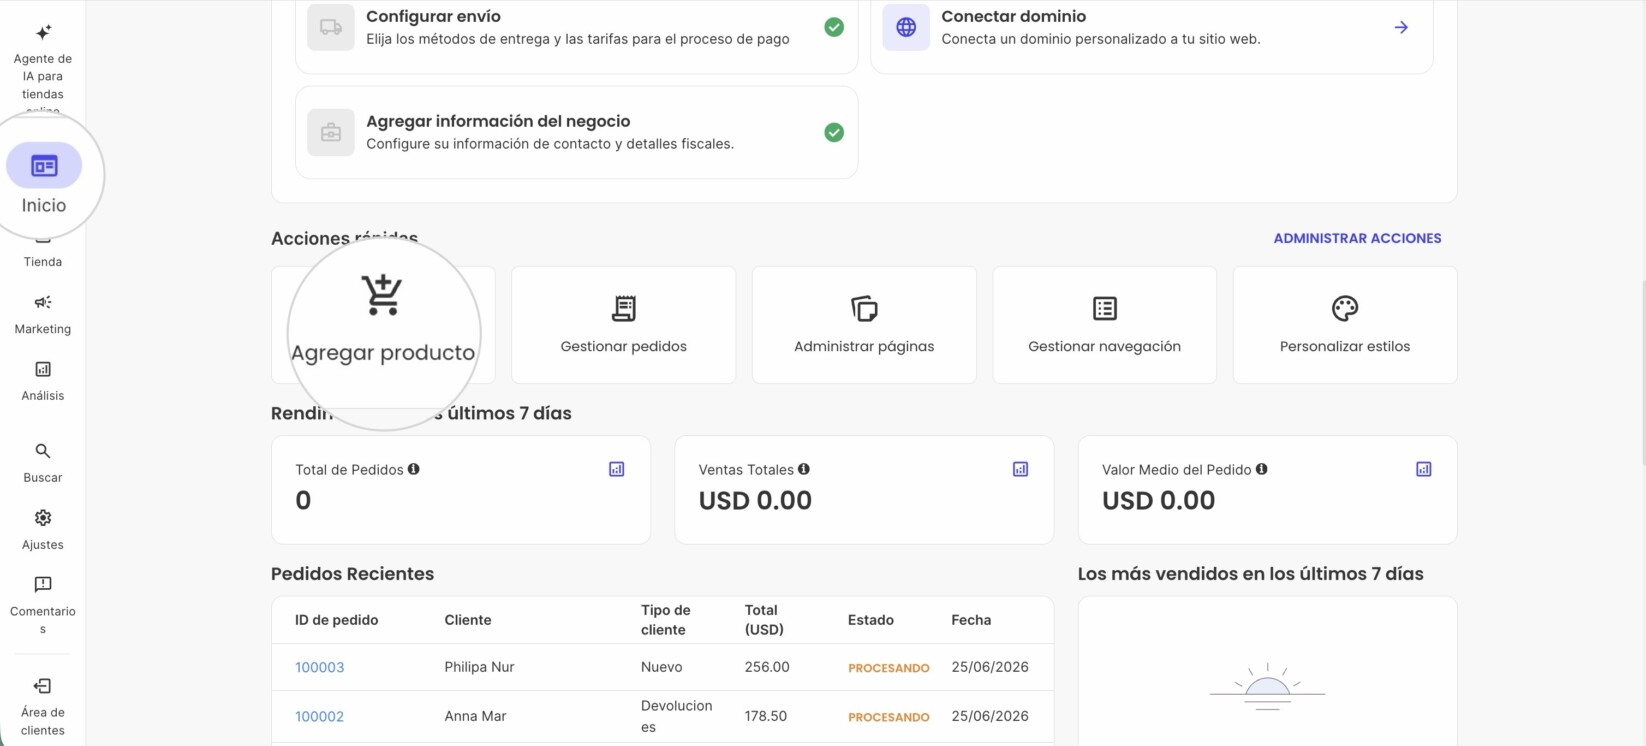Open order 100002

319,716
